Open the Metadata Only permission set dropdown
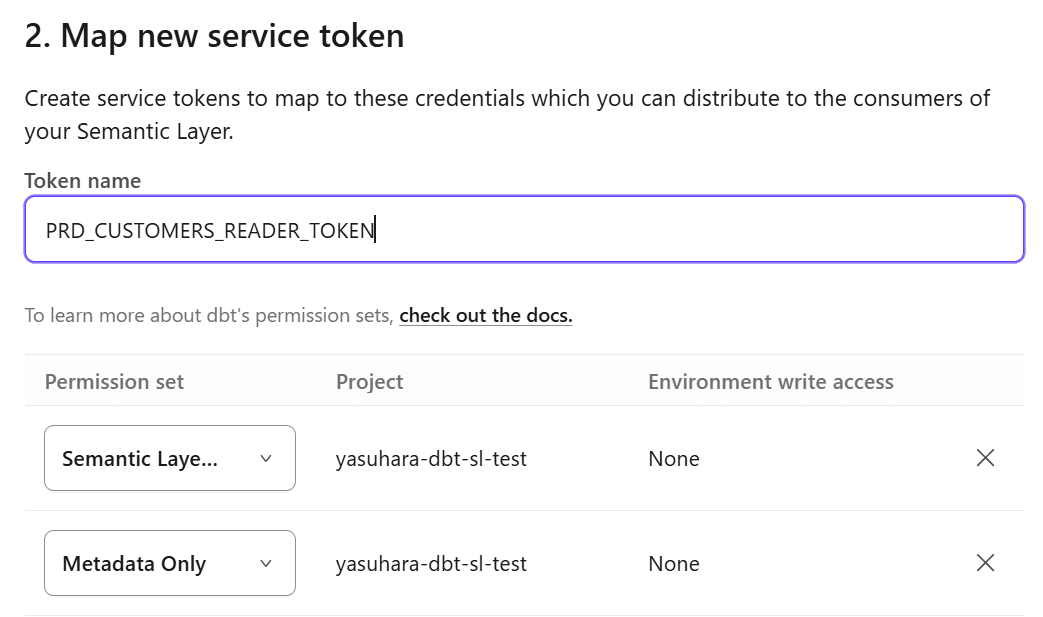This screenshot has width=1043, height=617. pos(170,563)
